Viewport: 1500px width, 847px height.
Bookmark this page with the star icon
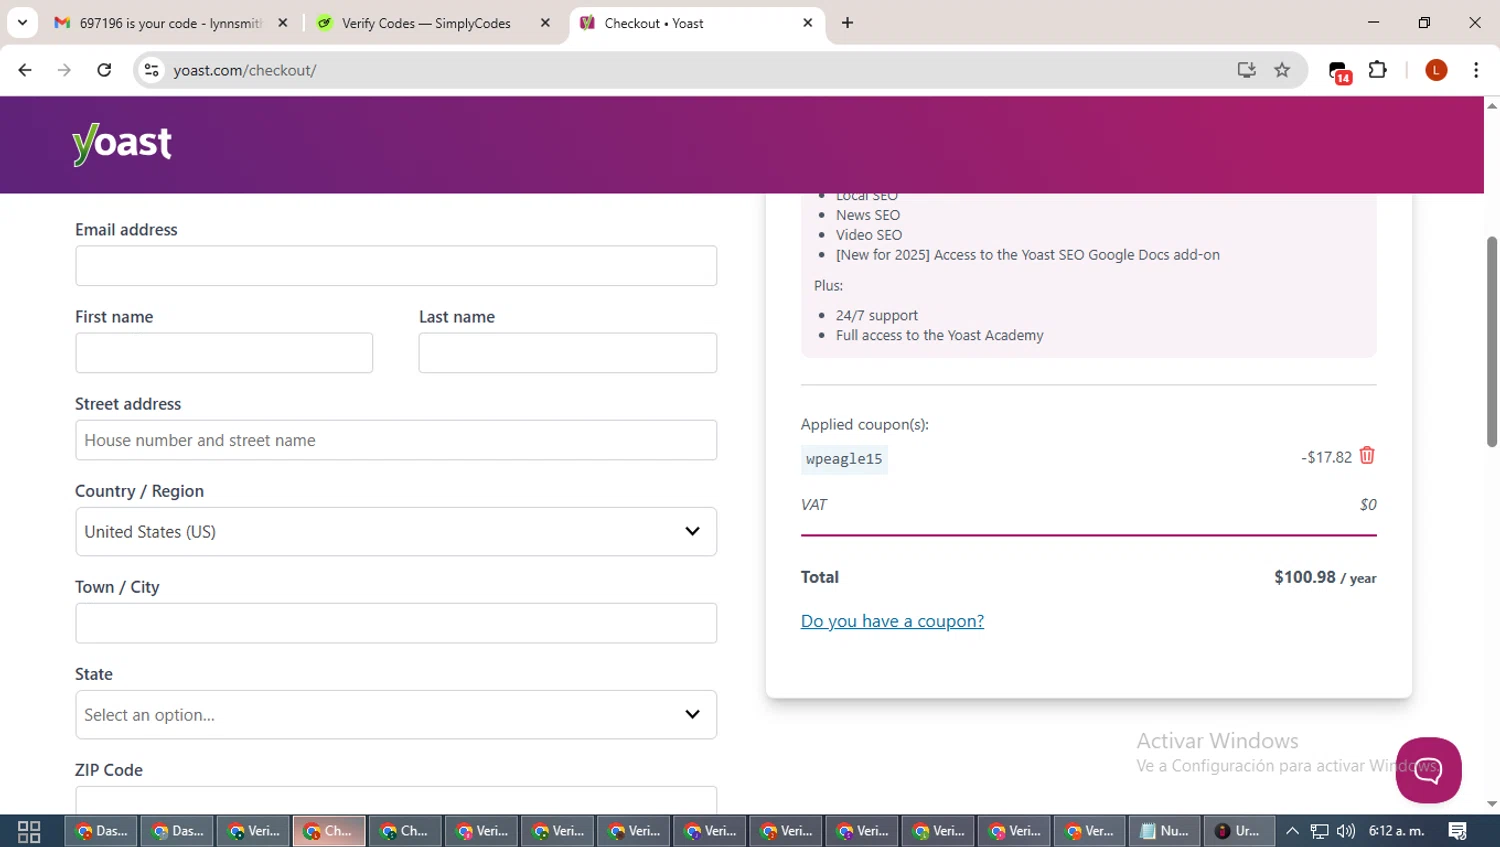(x=1282, y=70)
